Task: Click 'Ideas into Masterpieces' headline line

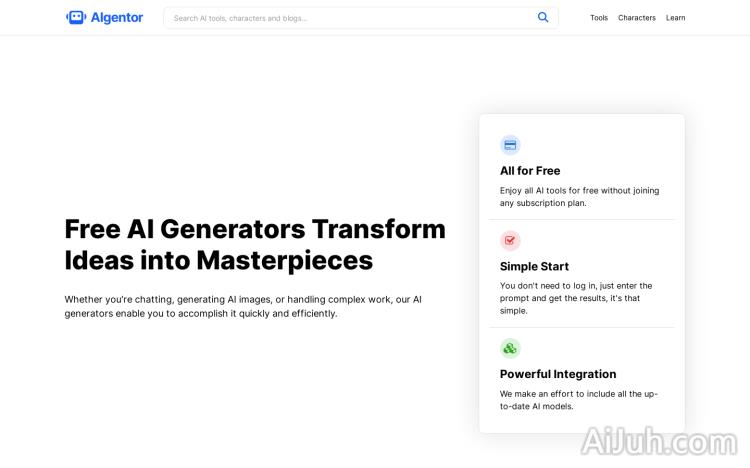Action: coord(218,260)
